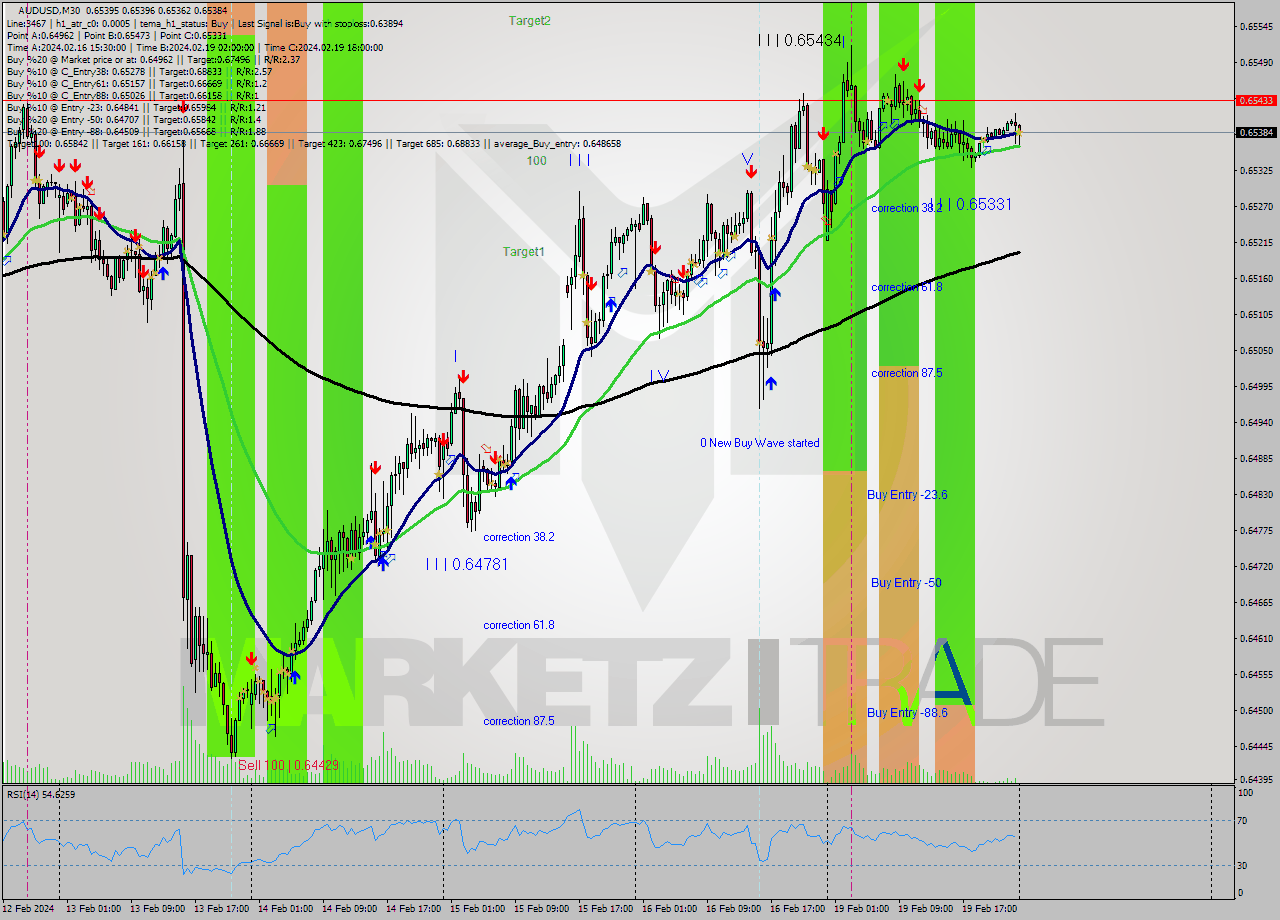Click the '14 Feb 01:00' time axis label
Viewport: 1280px width, 920px height.
click(x=286, y=909)
